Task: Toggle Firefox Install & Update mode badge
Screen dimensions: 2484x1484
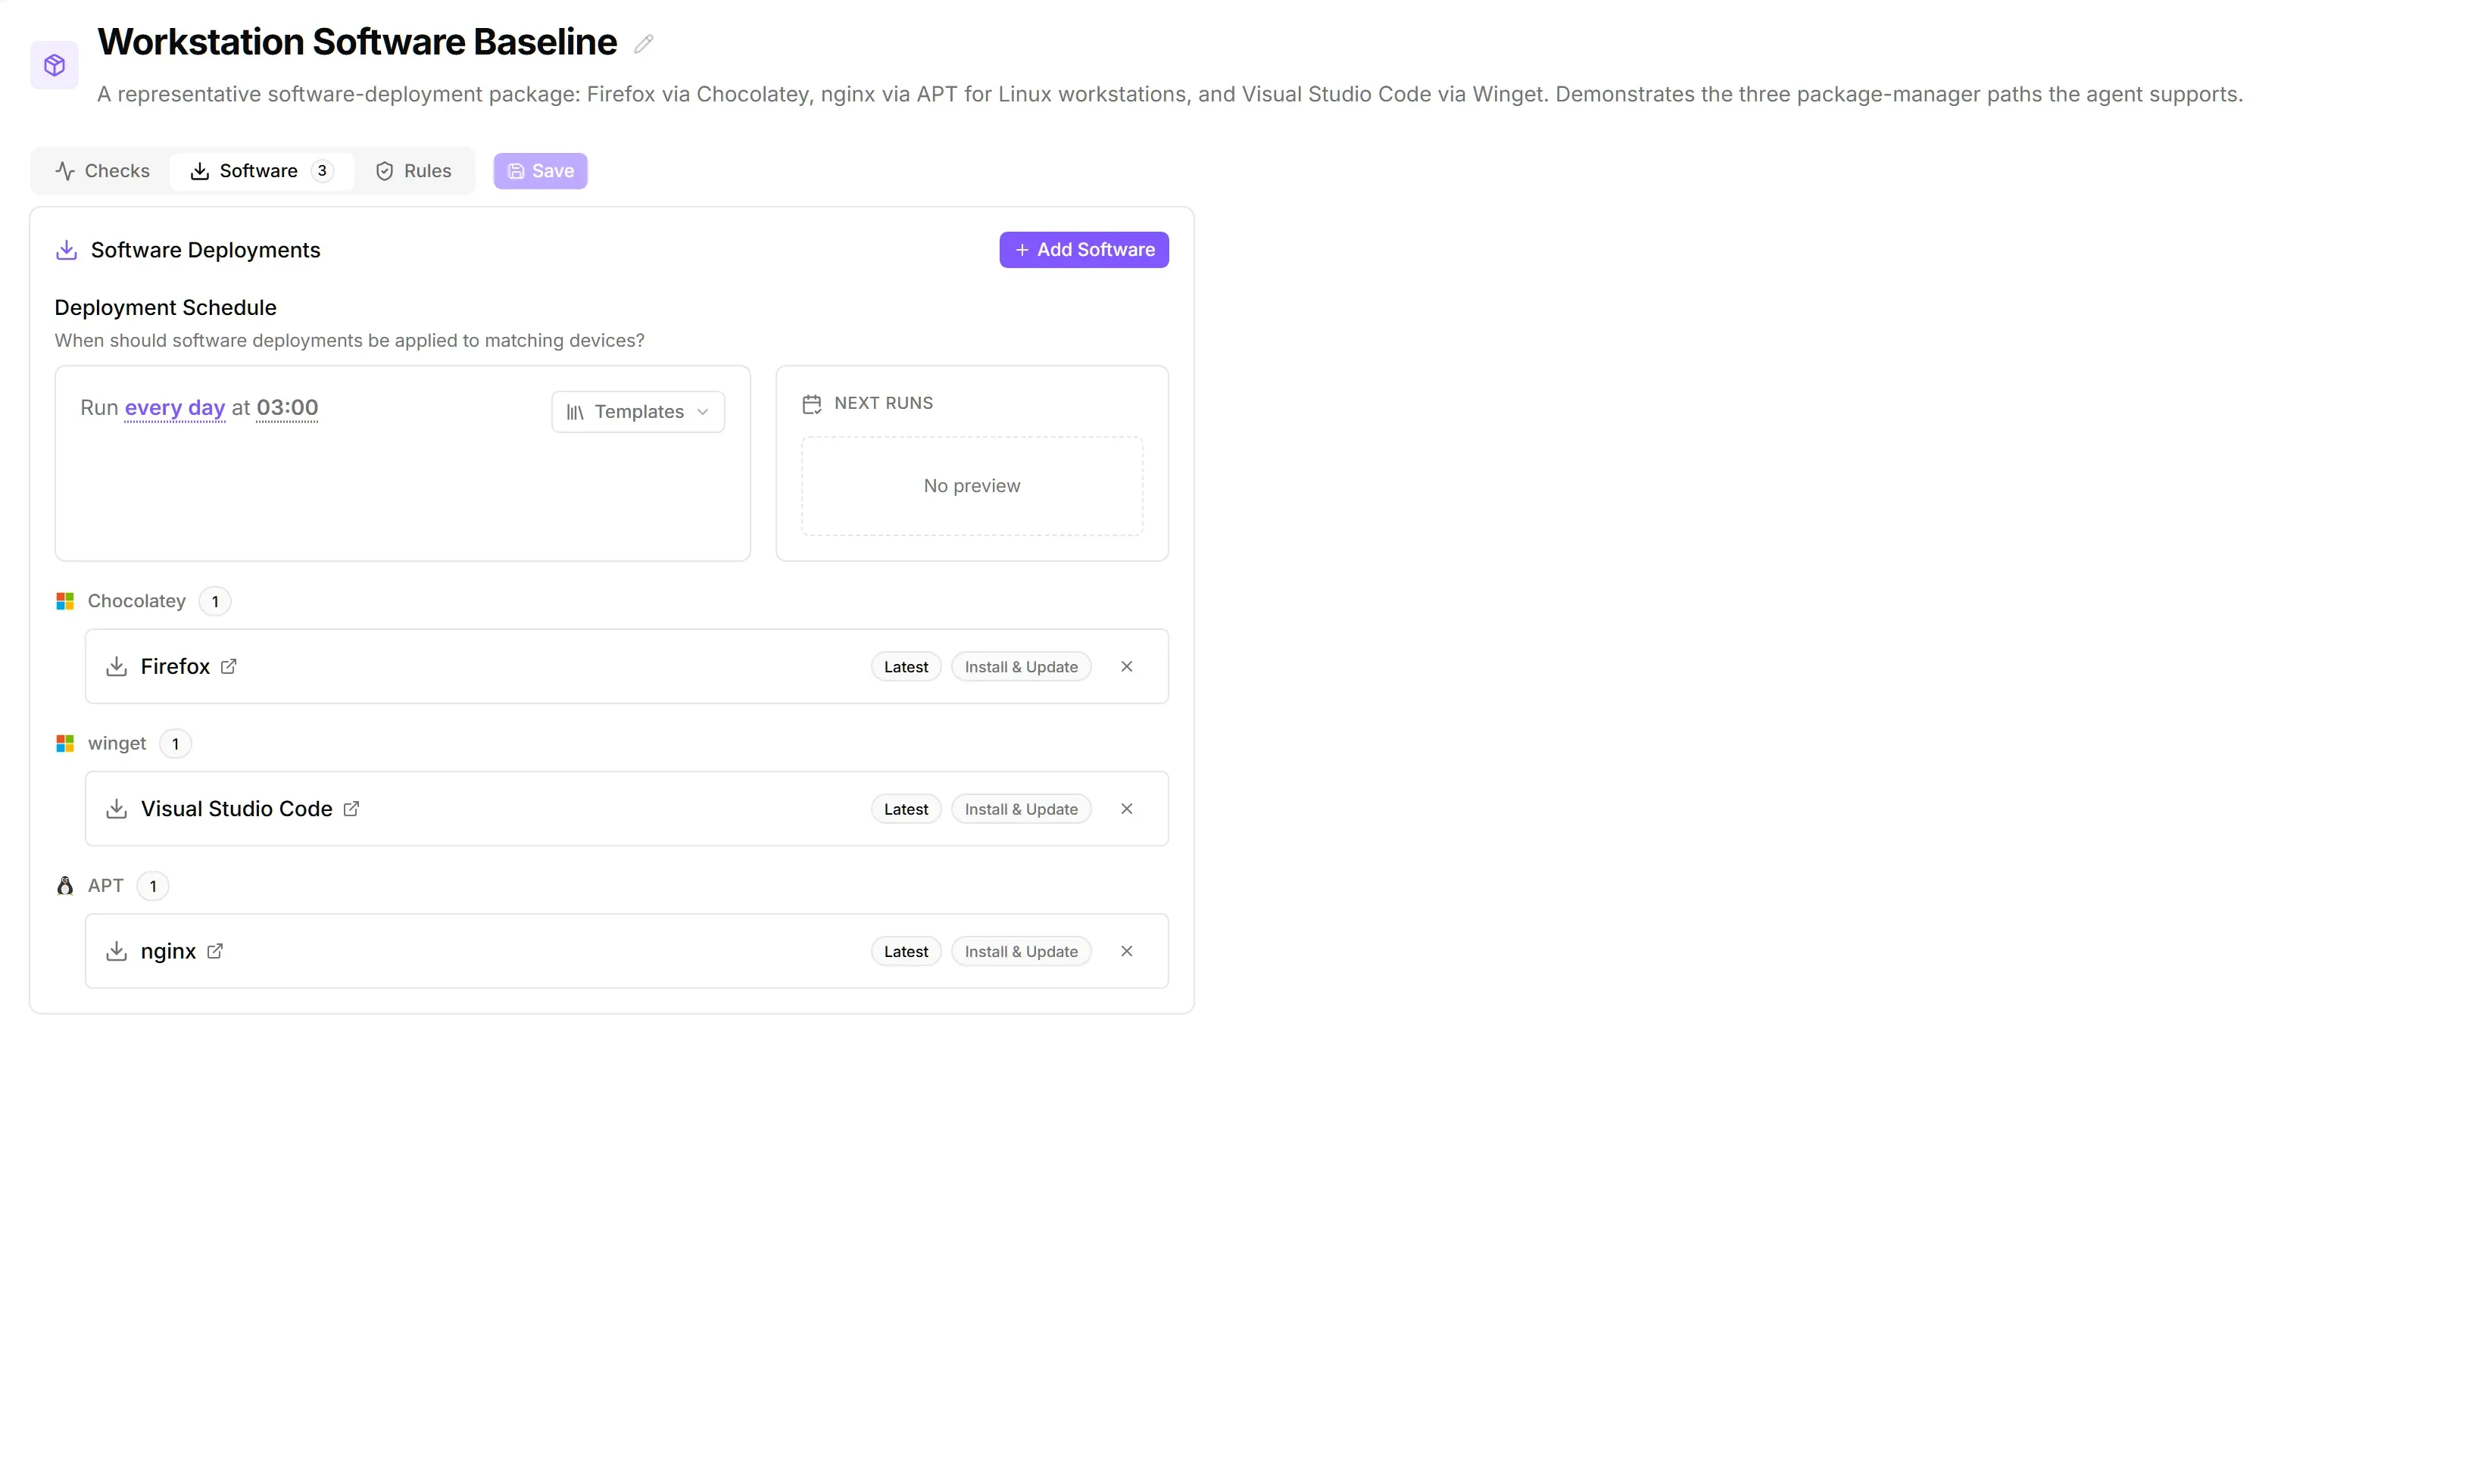Action: coord(1021,667)
